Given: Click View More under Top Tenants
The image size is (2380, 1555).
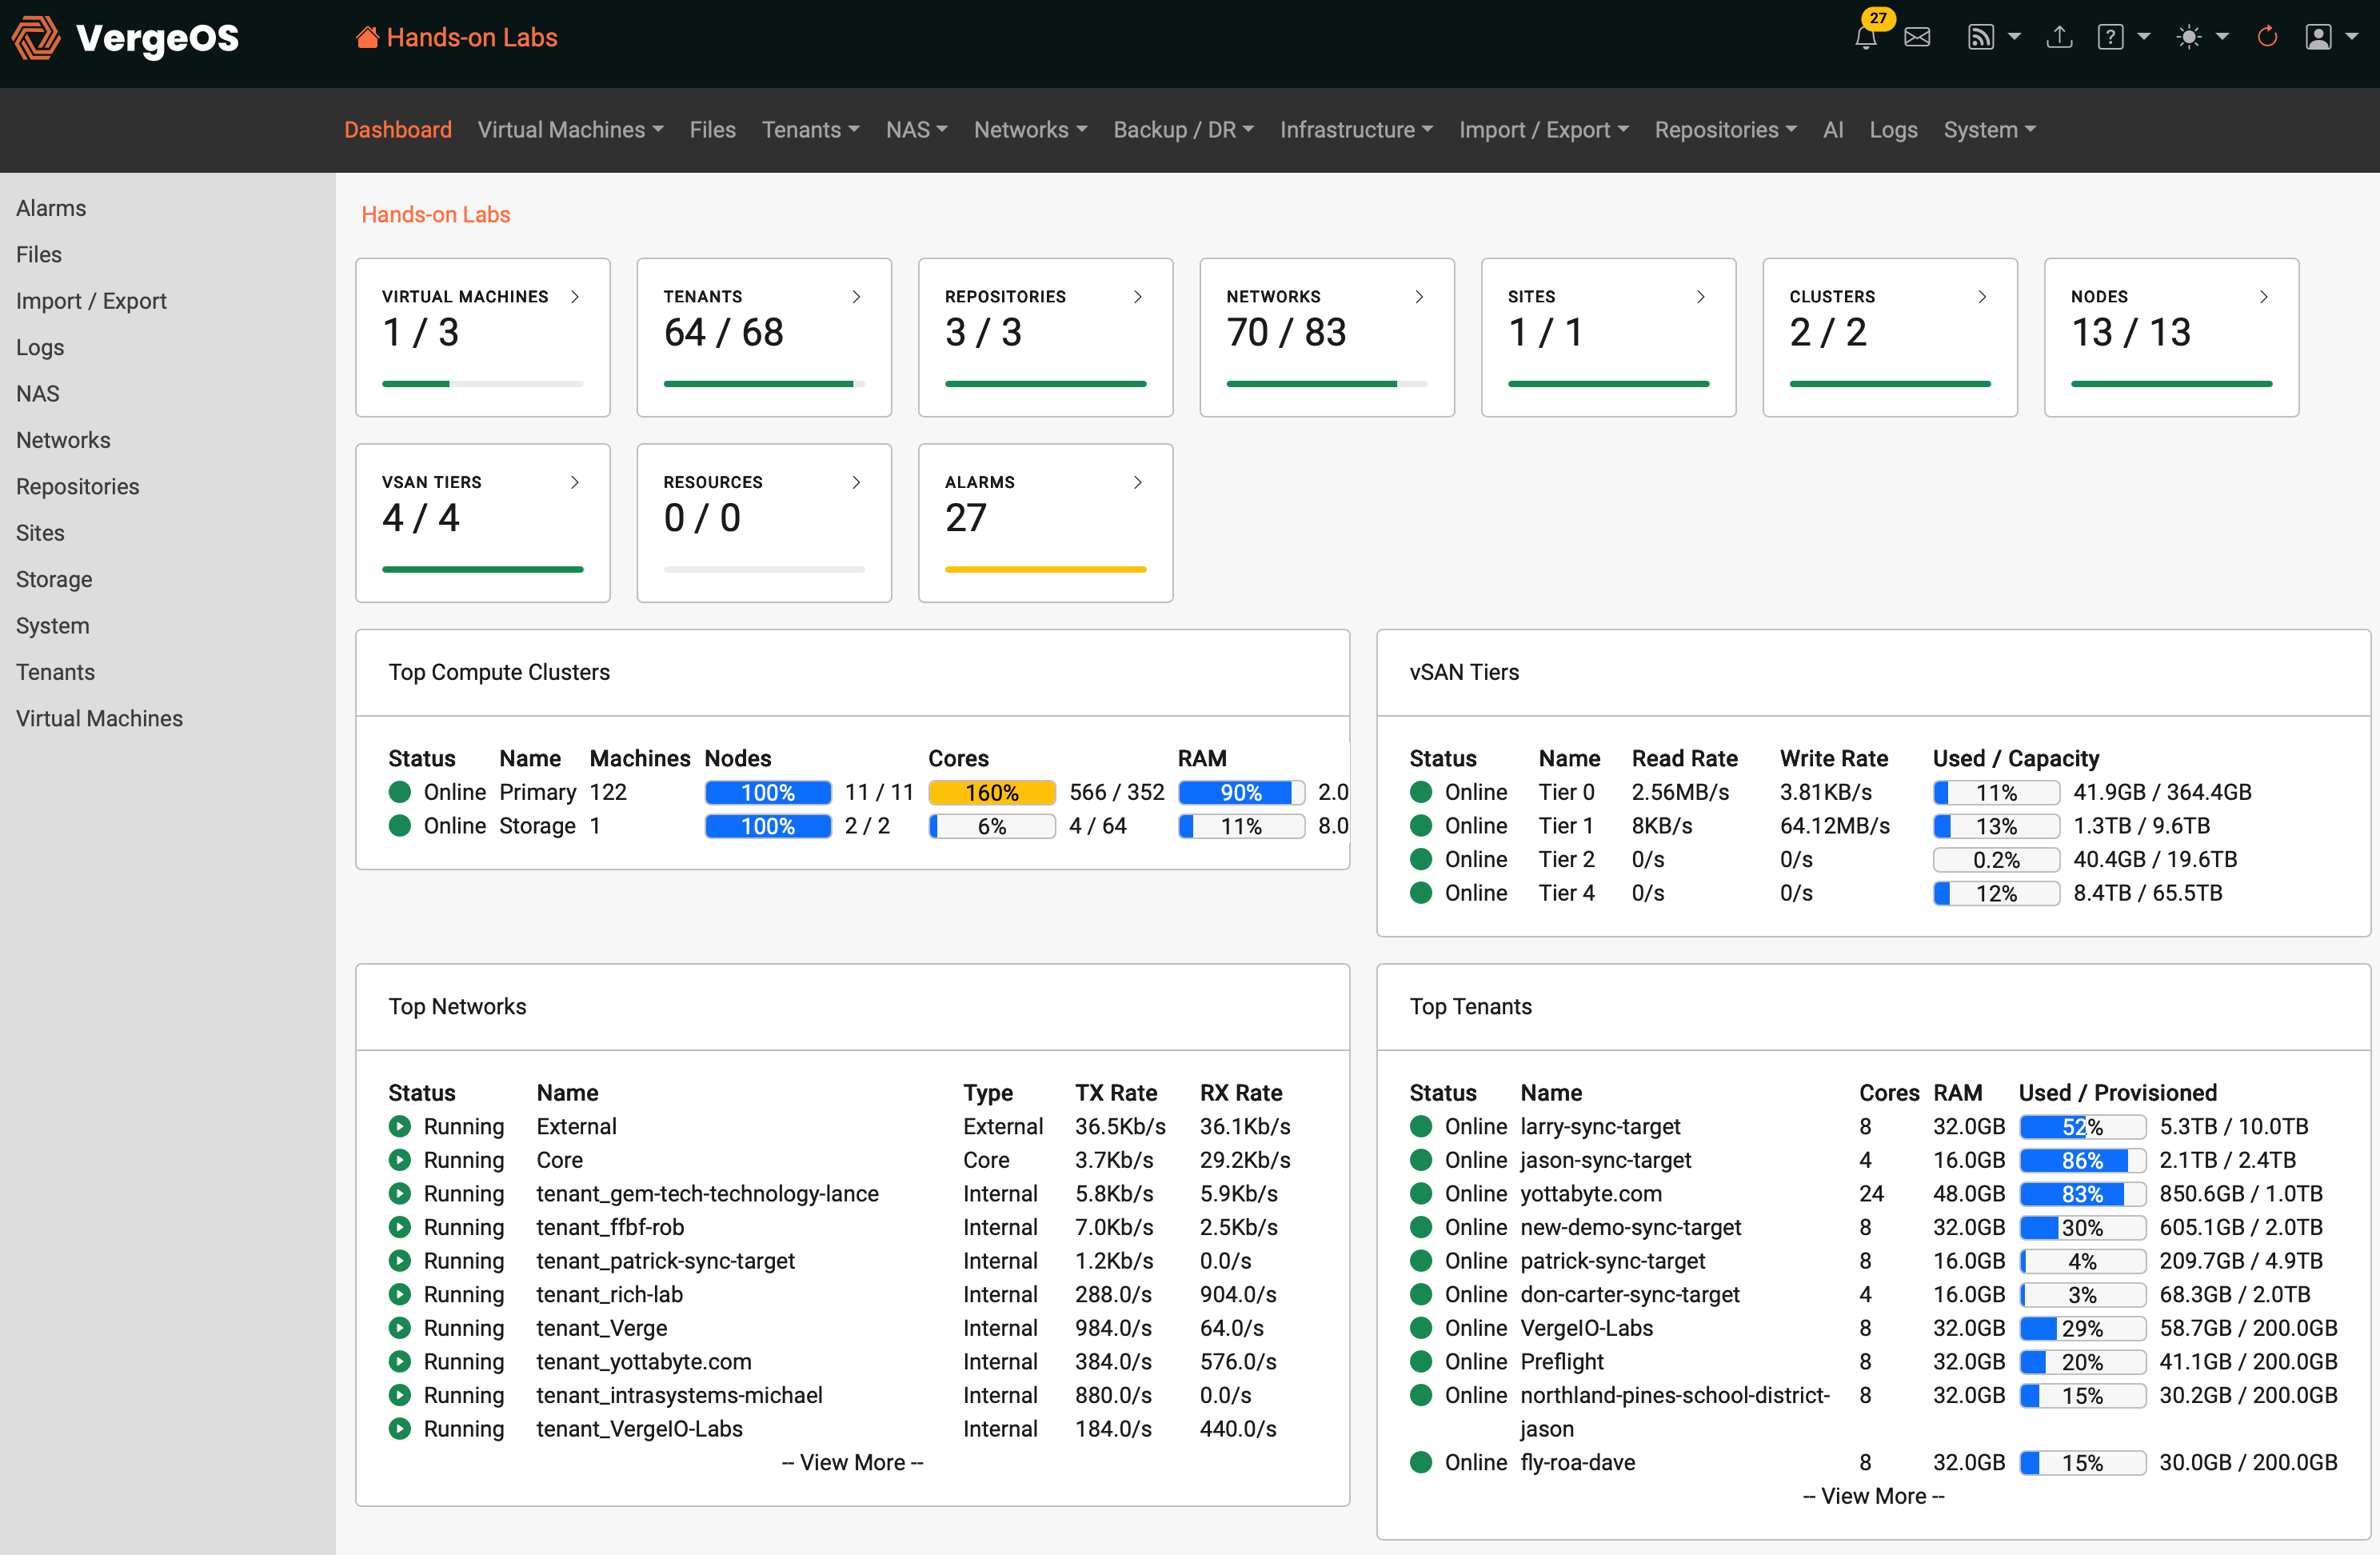Looking at the screenshot, I should (x=1873, y=1495).
